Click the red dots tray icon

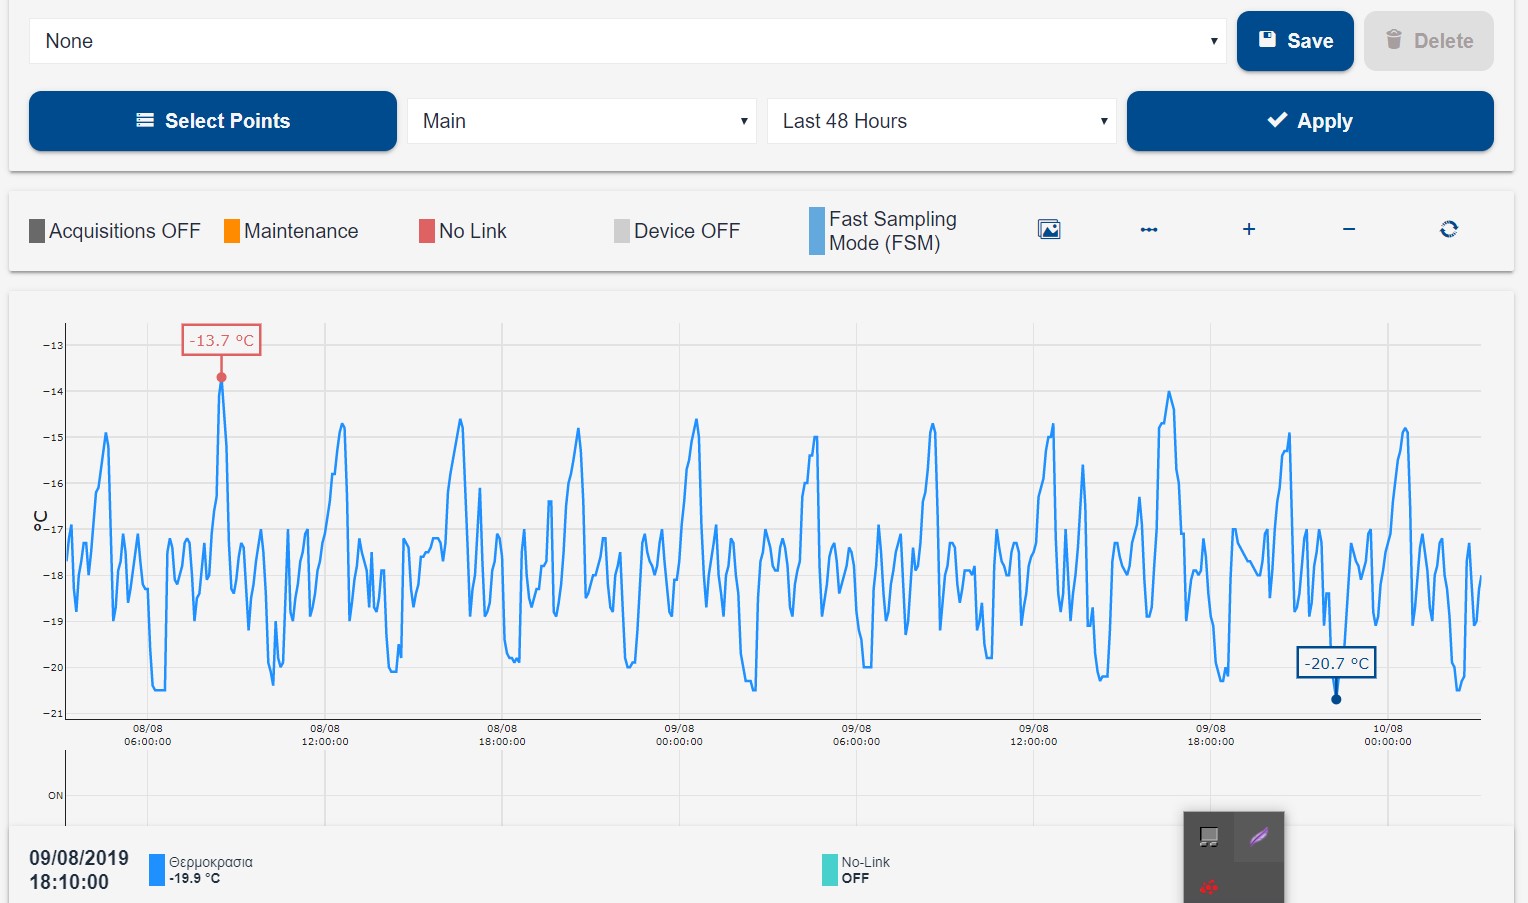(1209, 886)
